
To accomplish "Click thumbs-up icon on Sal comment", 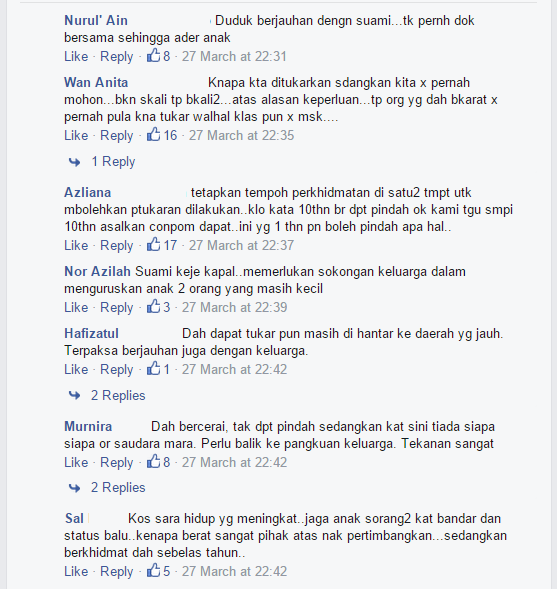I will 153,571.
